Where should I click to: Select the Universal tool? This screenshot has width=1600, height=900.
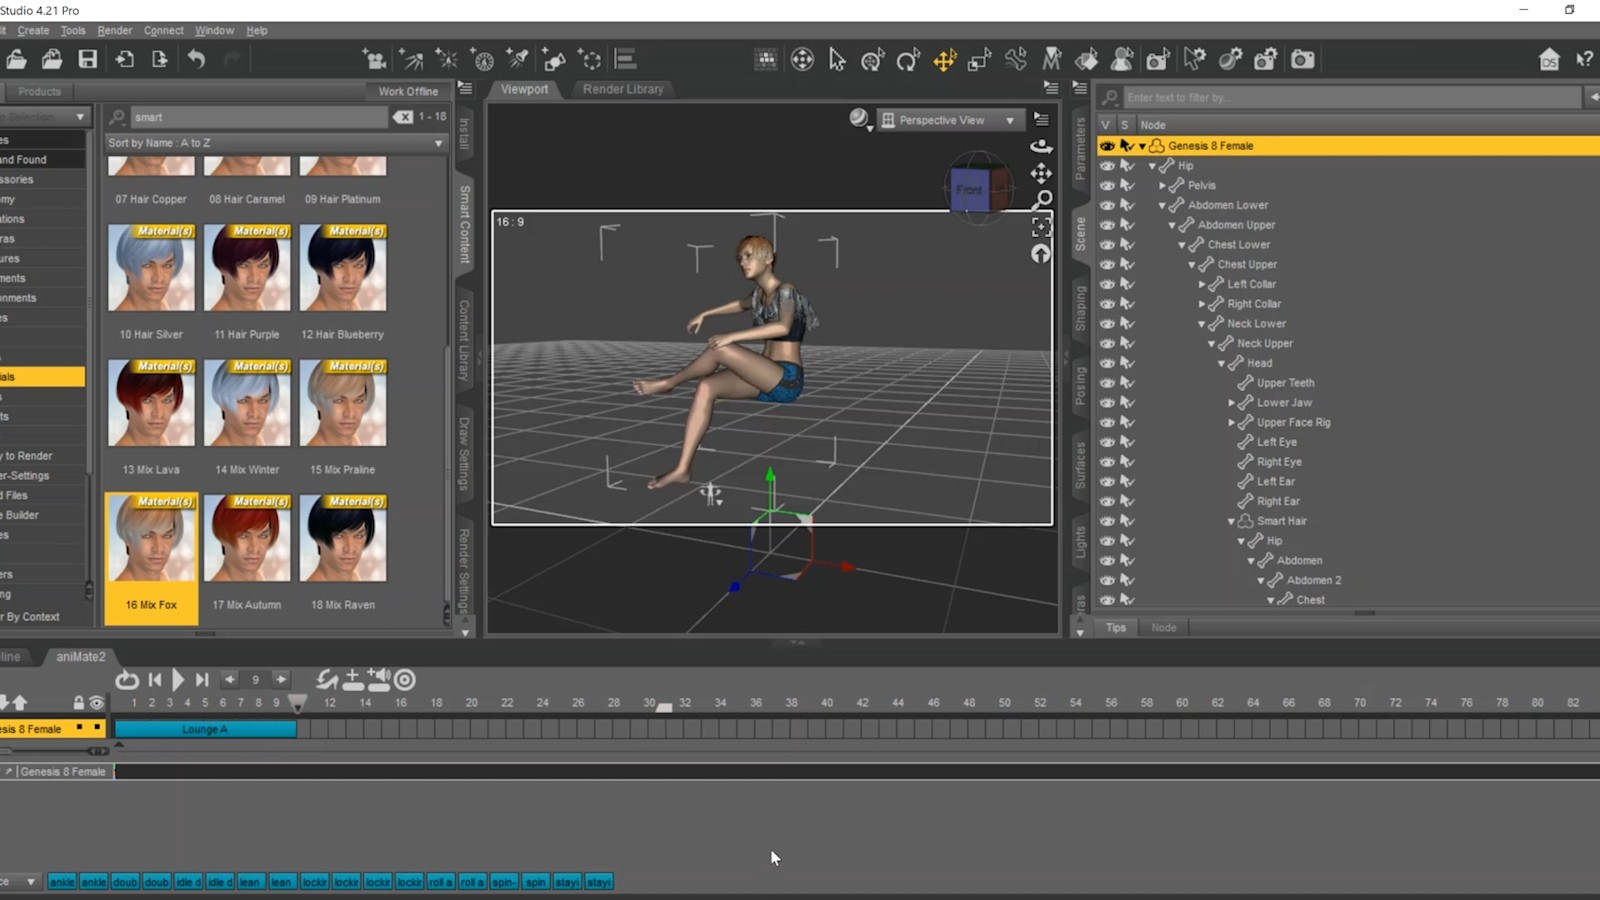click(x=872, y=60)
